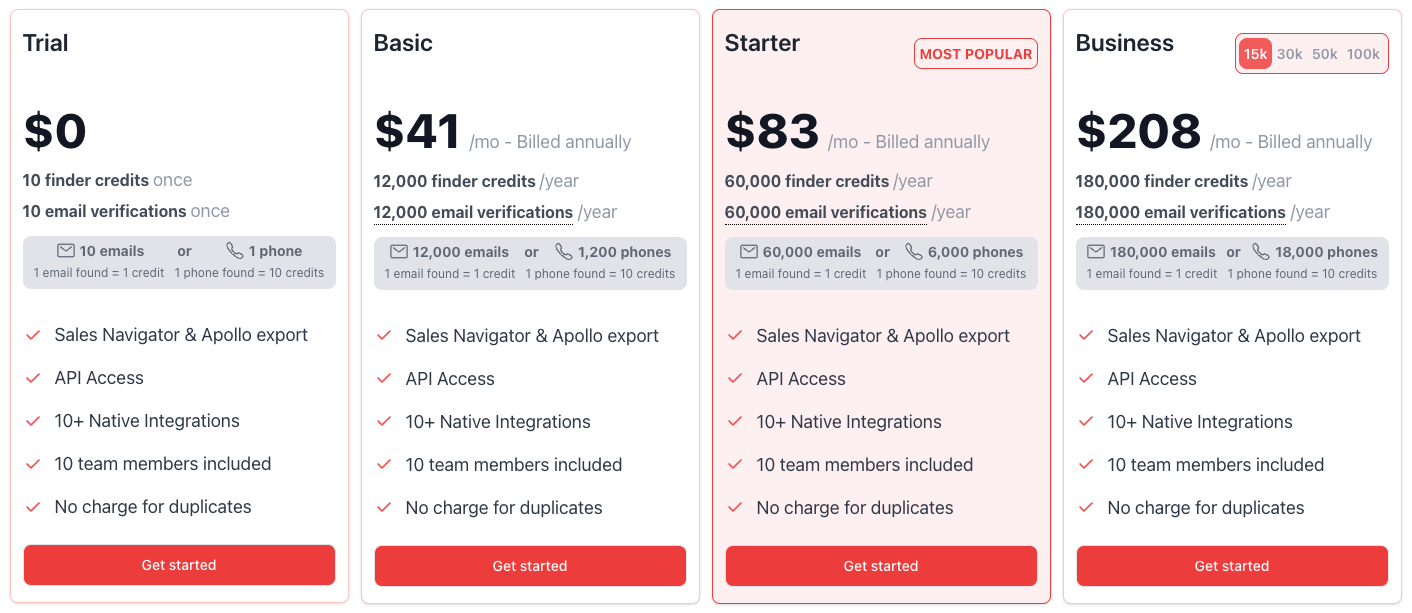Image resolution: width=1412 pixels, height=613 pixels.
Task: Click Business's 180,000 email verifications link
Action: [x=1180, y=212]
